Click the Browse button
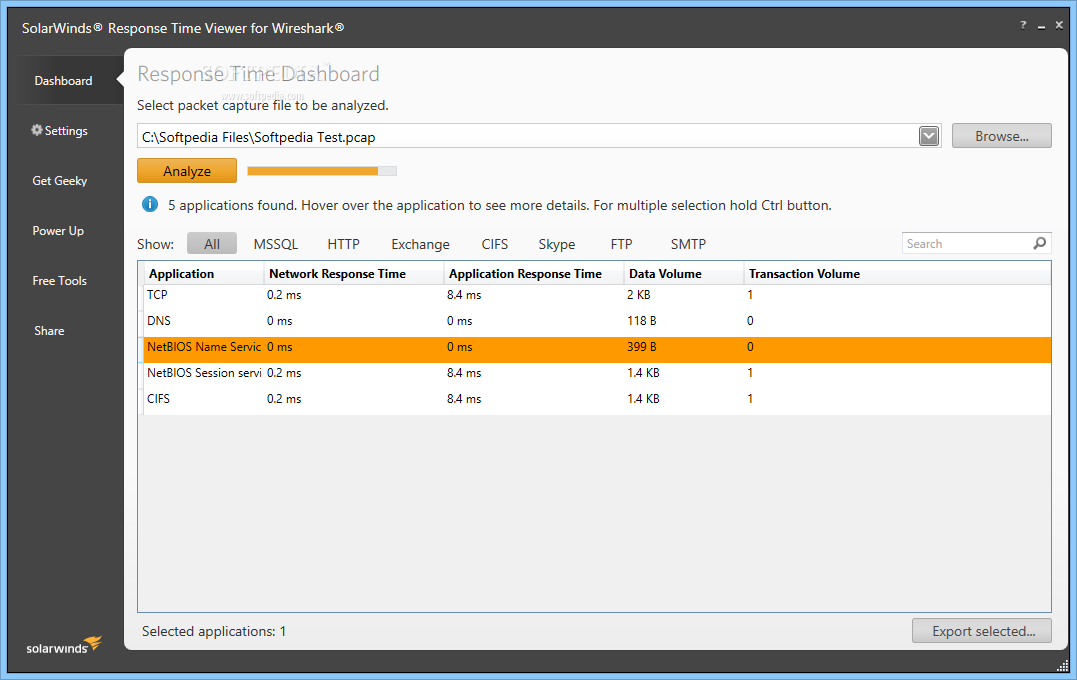Image resolution: width=1077 pixels, height=680 pixels. coord(1001,136)
